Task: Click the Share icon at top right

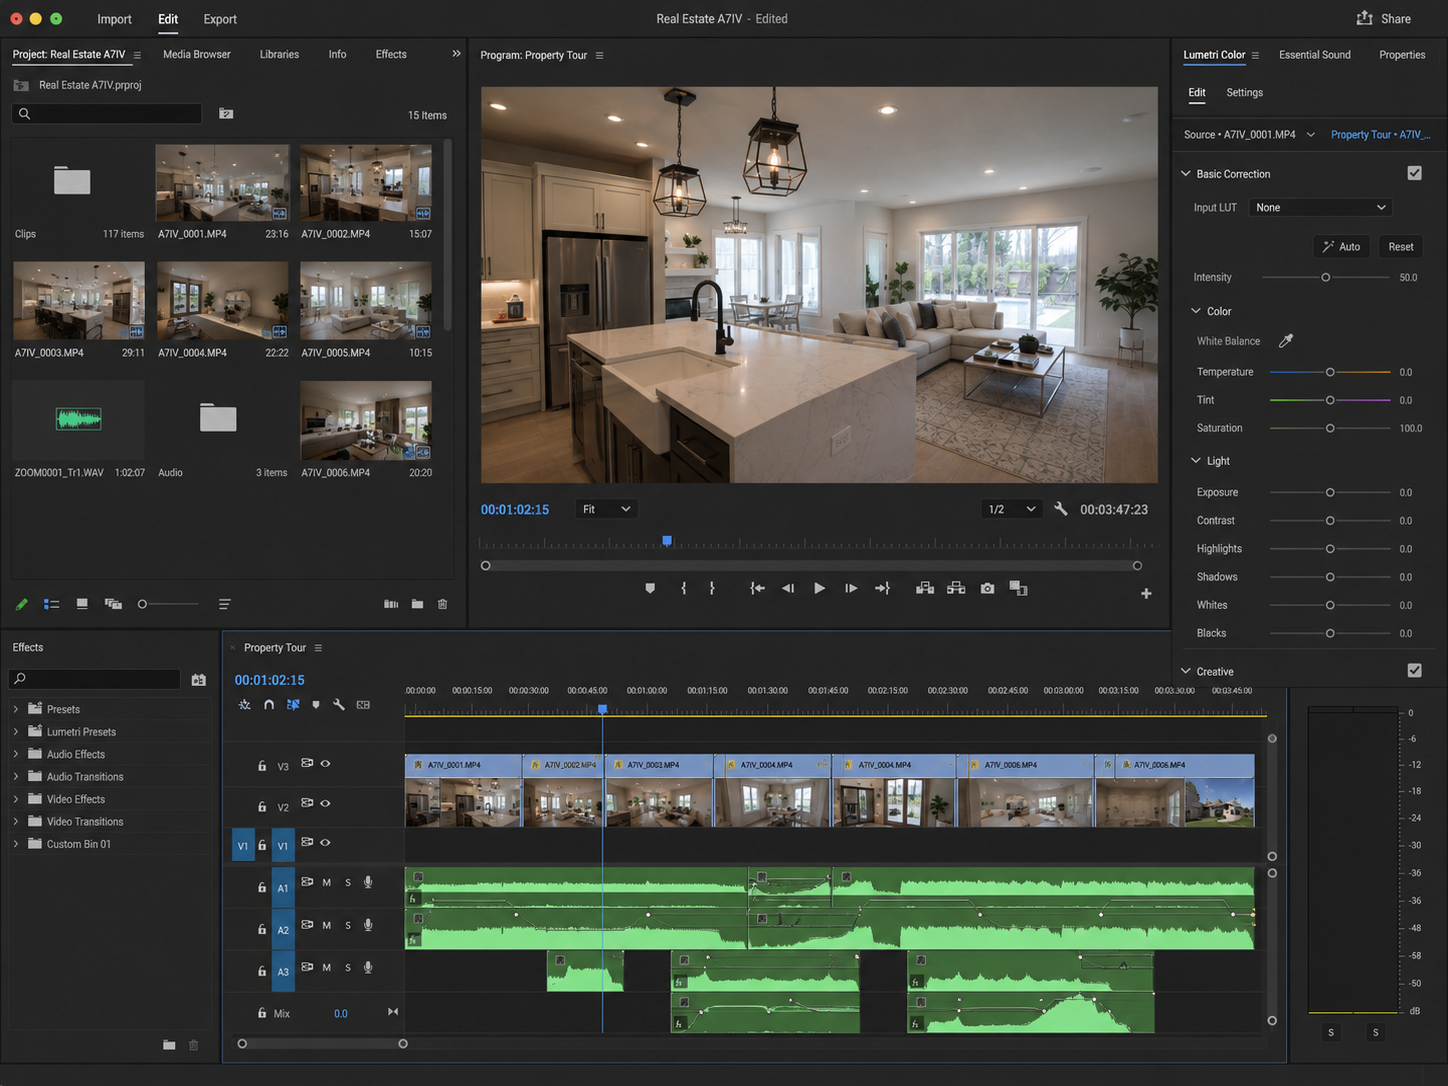Action: [1364, 18]
